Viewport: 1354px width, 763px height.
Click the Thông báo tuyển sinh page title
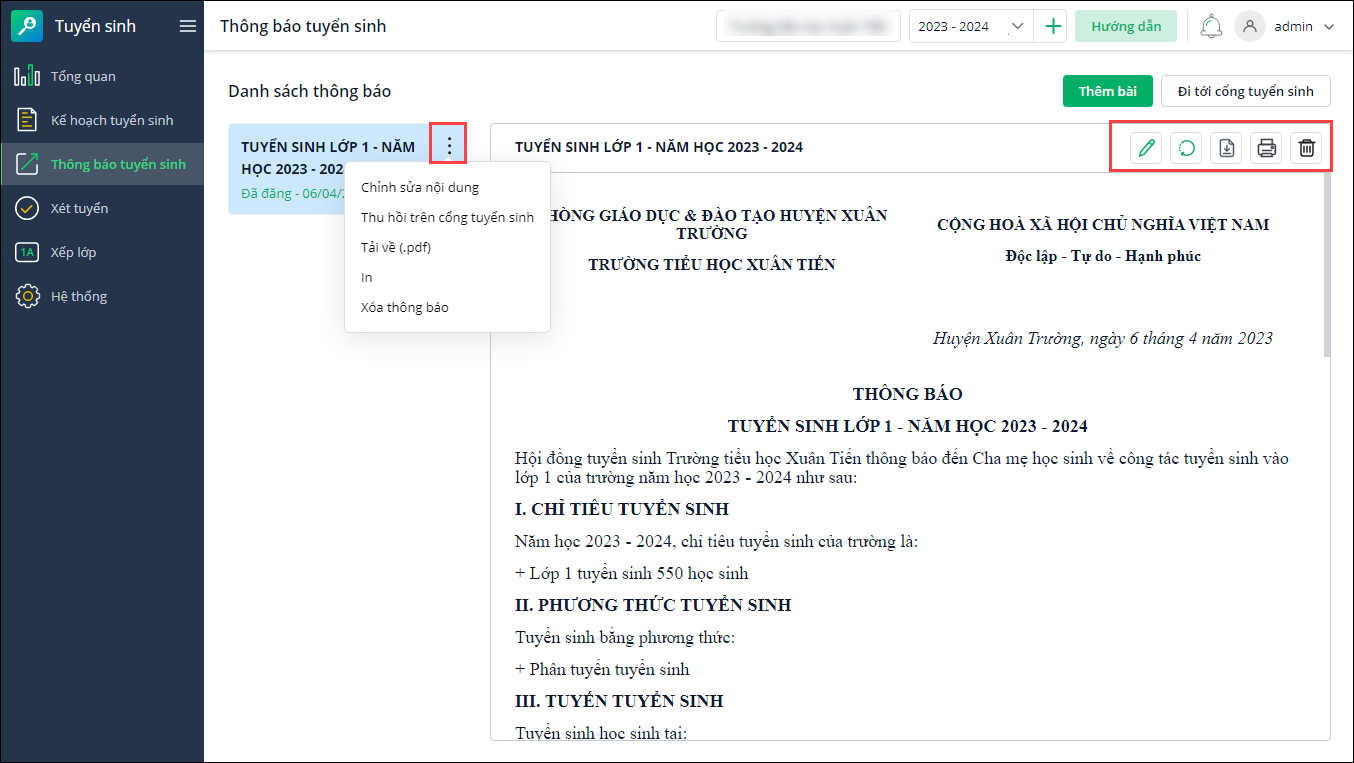303,26
